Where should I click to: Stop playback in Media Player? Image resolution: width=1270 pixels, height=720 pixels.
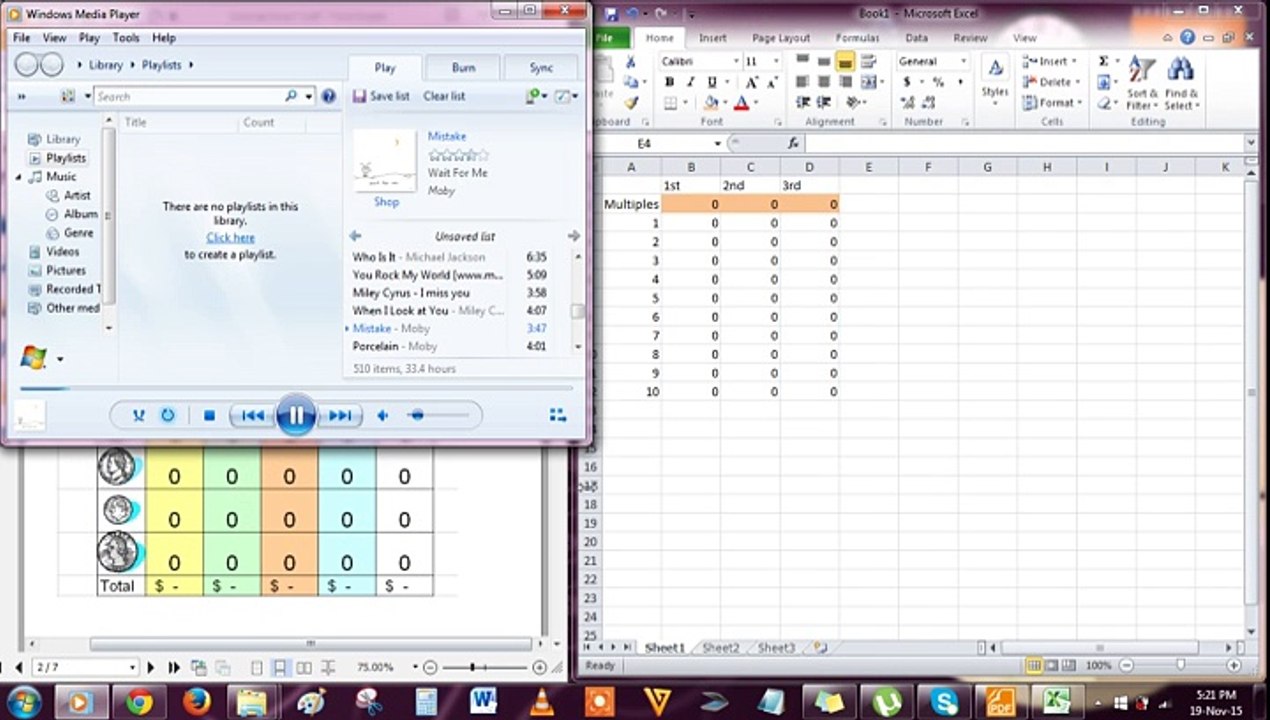point(209,415)
